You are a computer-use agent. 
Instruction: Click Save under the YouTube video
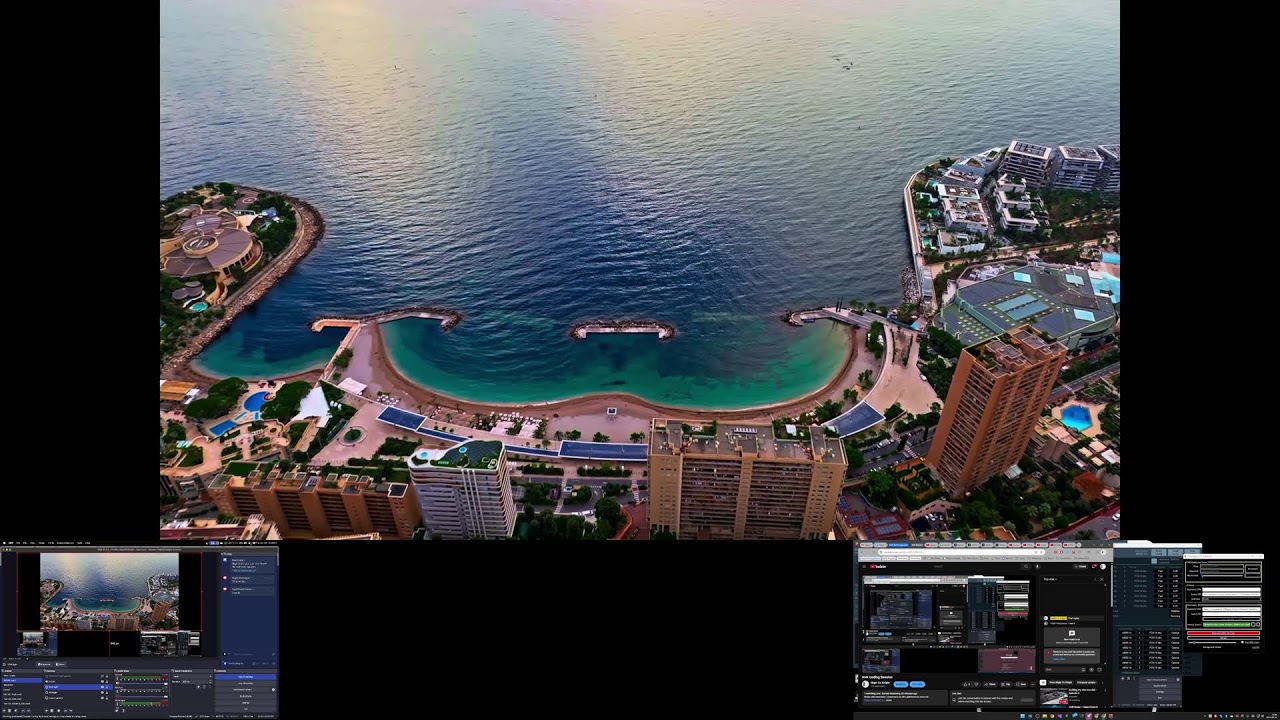1022,684
